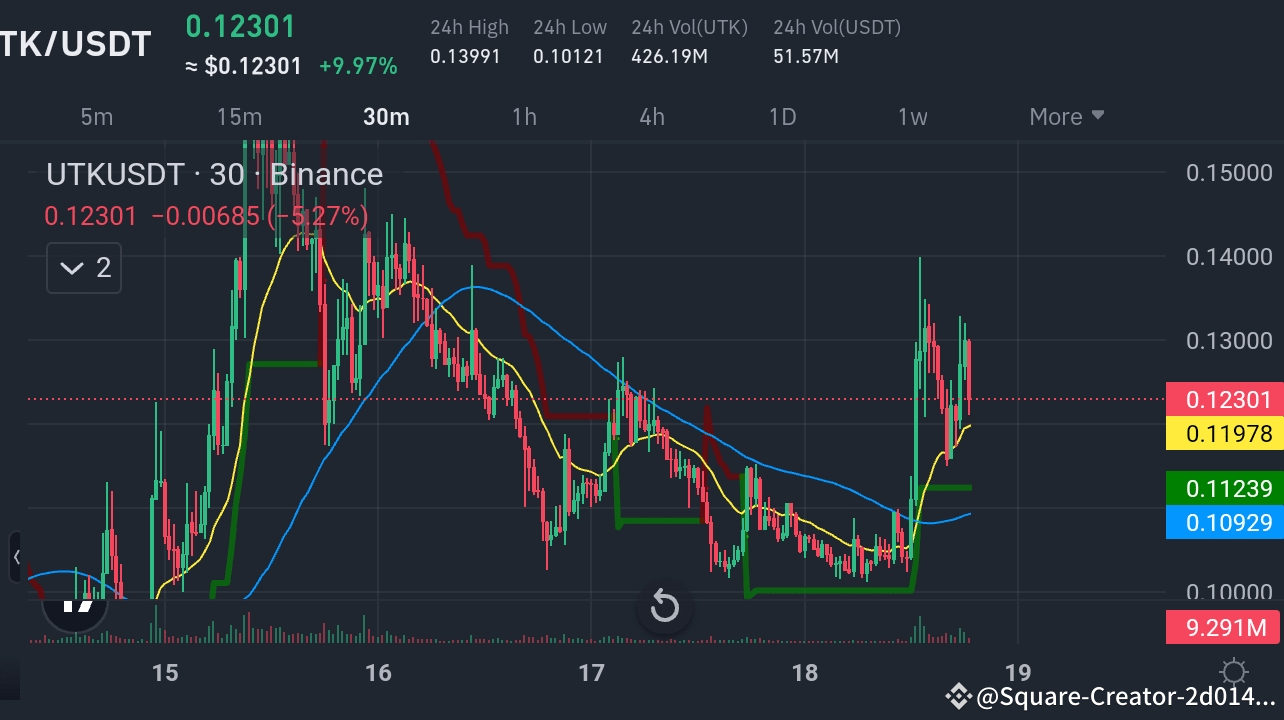
Task: Click the UTKUSDT 30 Binance chart title
Action: pos(214,174)
